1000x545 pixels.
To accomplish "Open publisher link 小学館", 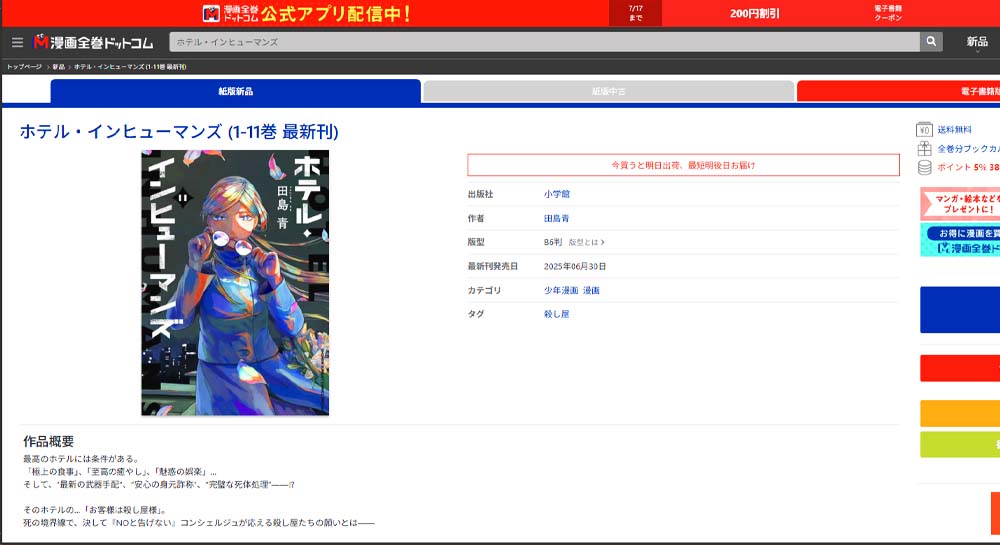I will tap(557, 194).
